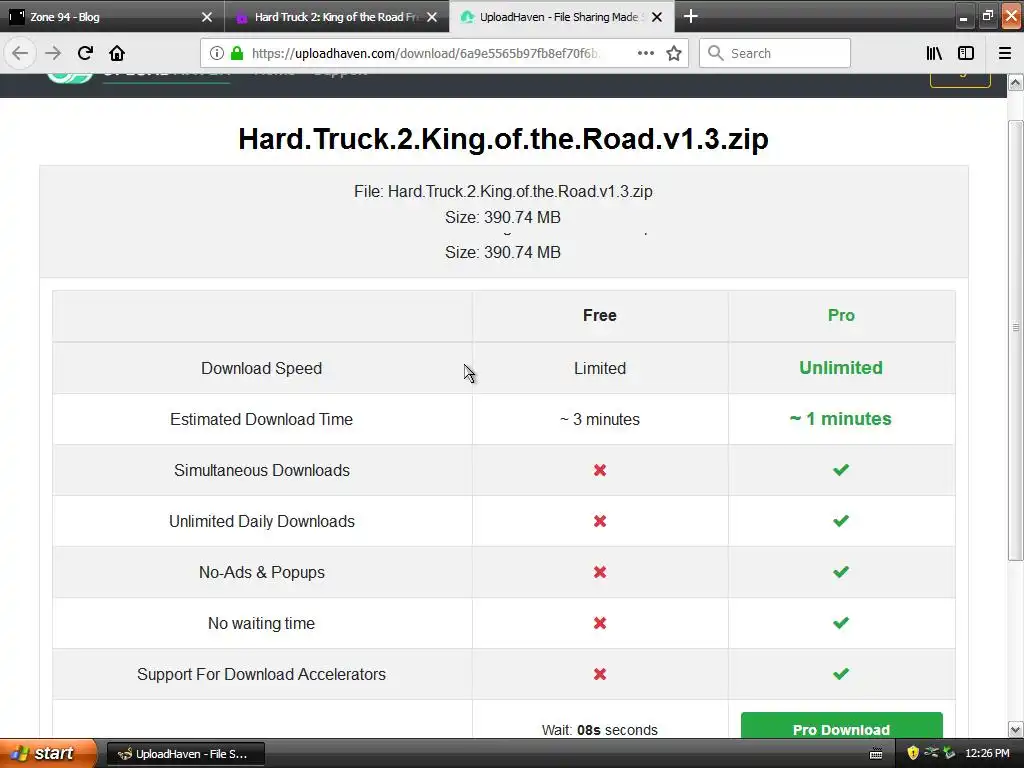Image resolution: width=1024 pixels, height=768 pixels.
Task: Click green check for No waiting time
Action: coord(841,622)
